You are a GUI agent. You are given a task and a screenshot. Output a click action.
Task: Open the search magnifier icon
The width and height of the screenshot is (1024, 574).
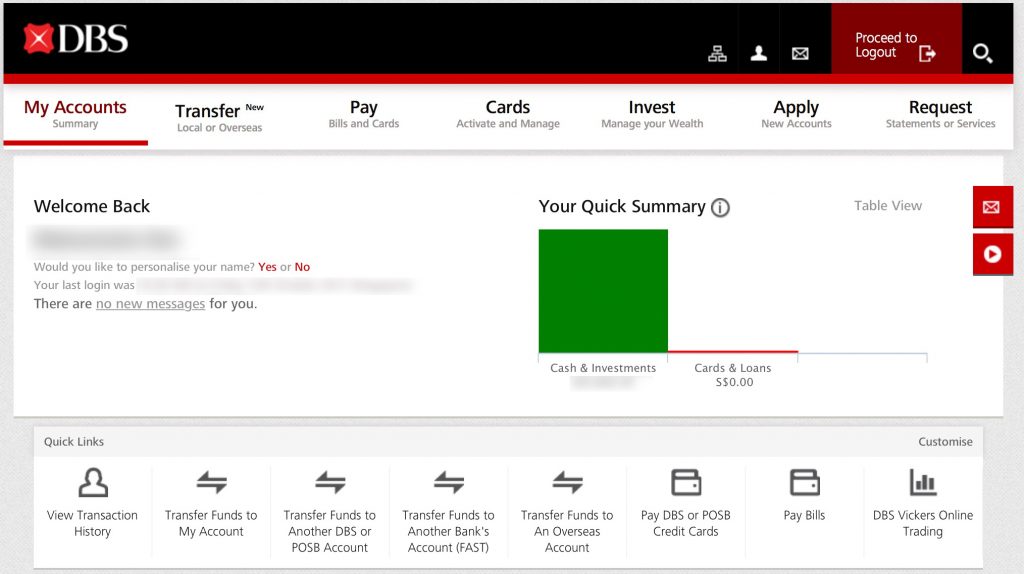982,53
